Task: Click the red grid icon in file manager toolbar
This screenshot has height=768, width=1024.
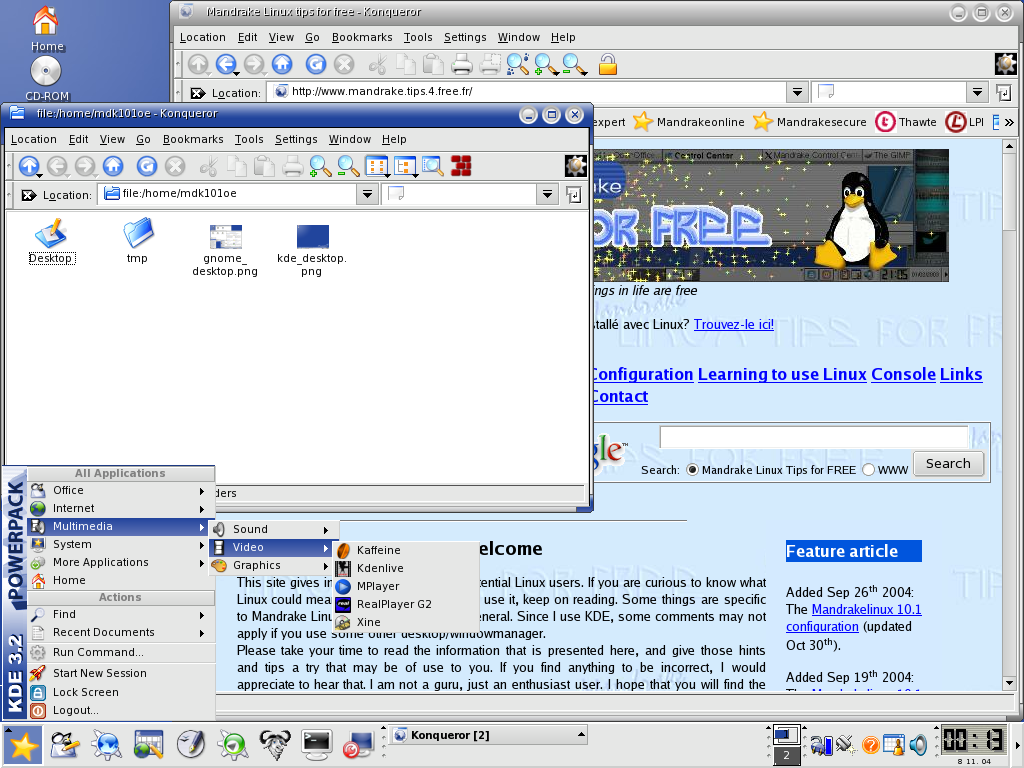Action: (x=461, y=167)
